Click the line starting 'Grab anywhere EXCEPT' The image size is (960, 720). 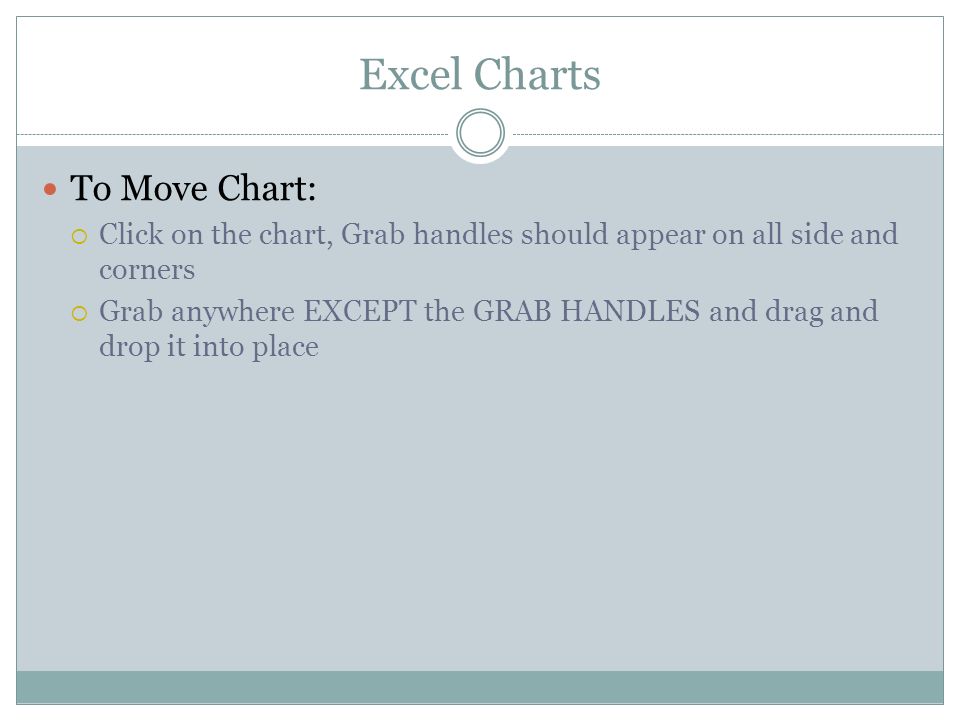489,312
